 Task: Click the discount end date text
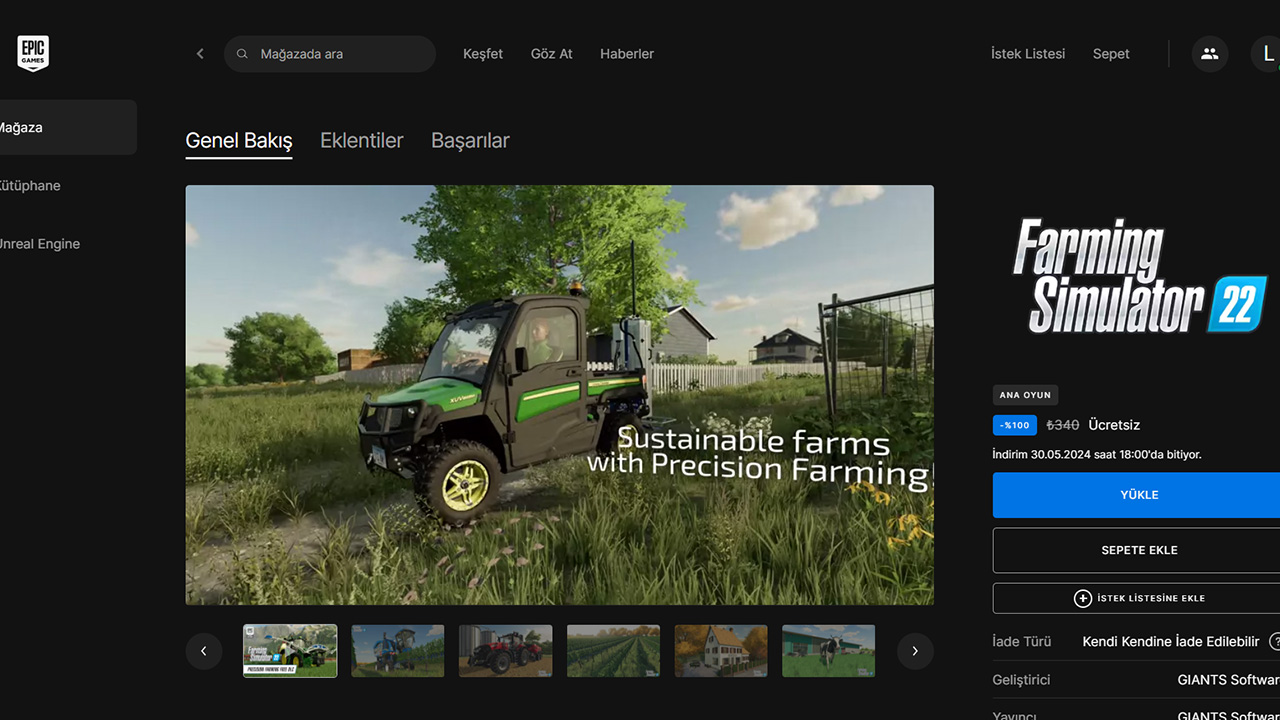(x=1097, y=454)
